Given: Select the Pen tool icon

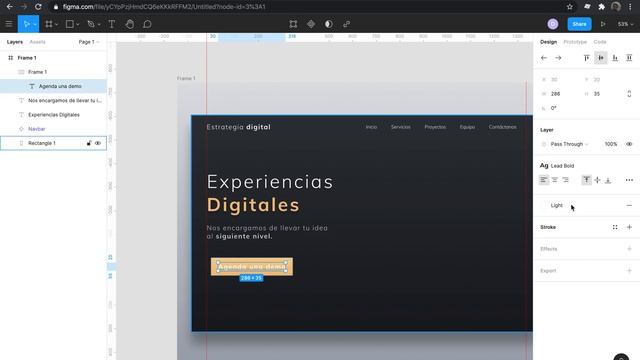Looking at the screenshot, I should pos(91,24).
